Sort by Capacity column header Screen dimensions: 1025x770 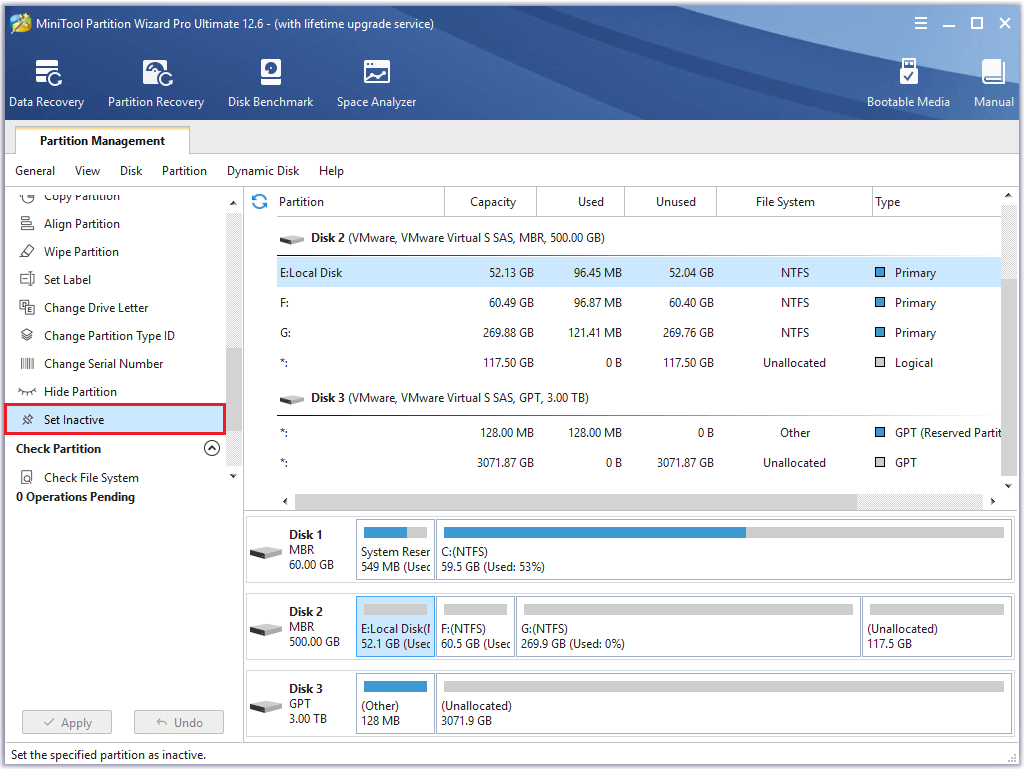click(x=493, y=201)
